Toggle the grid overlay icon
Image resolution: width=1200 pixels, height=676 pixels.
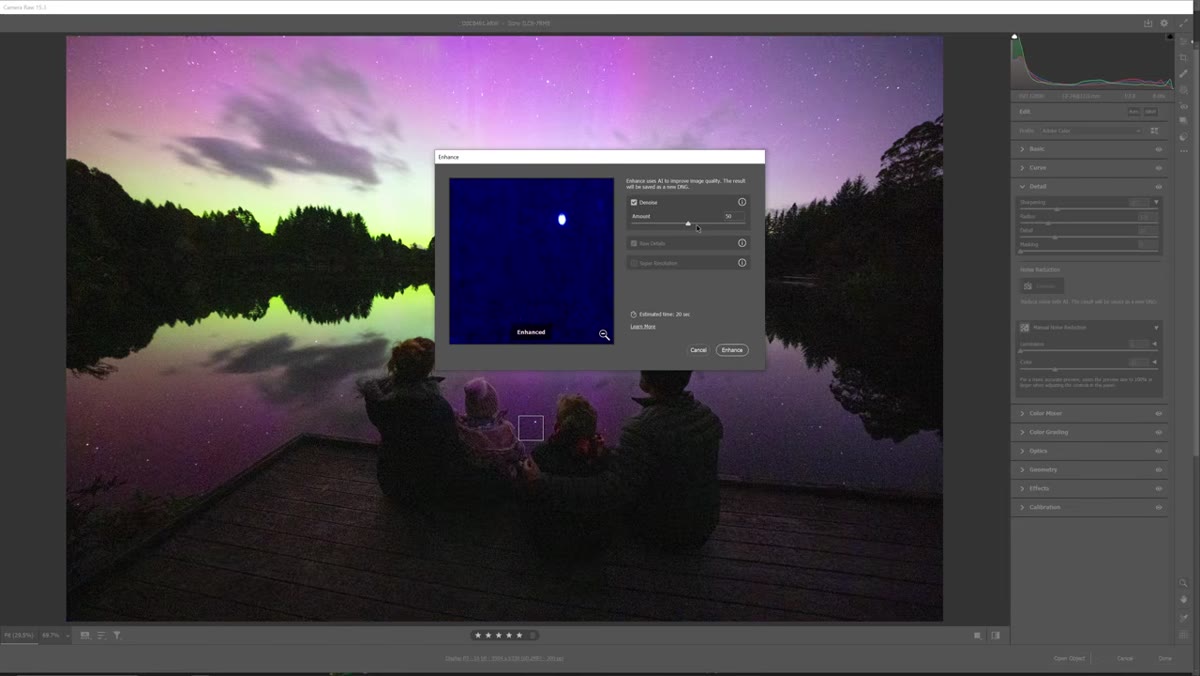1183,635
